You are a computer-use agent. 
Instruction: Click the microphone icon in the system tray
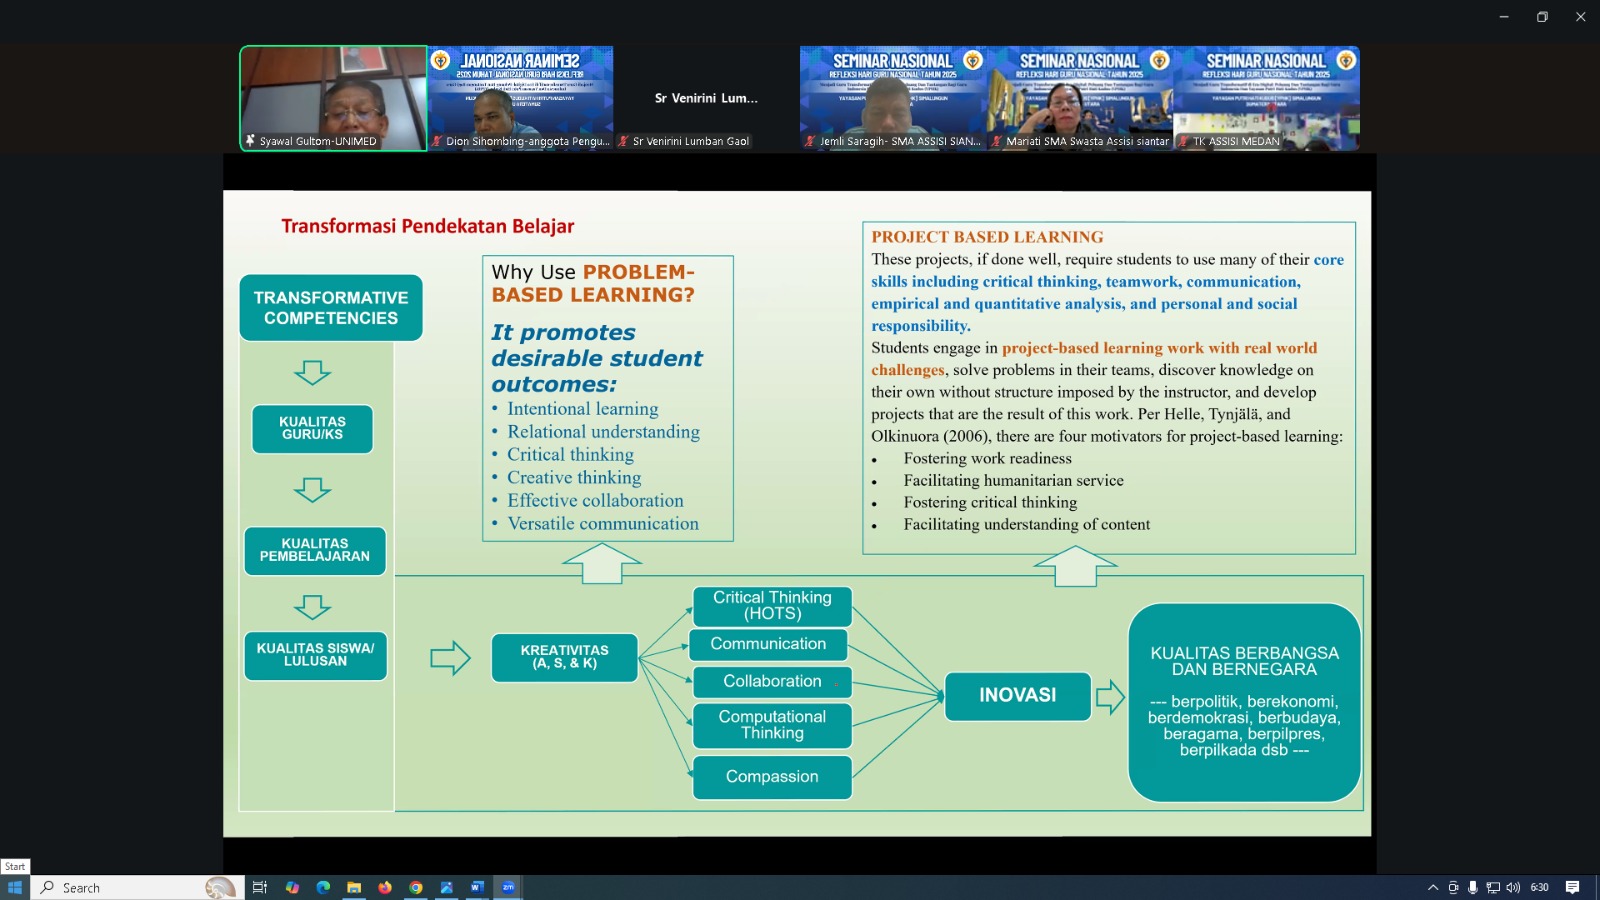click(1472, 887)
